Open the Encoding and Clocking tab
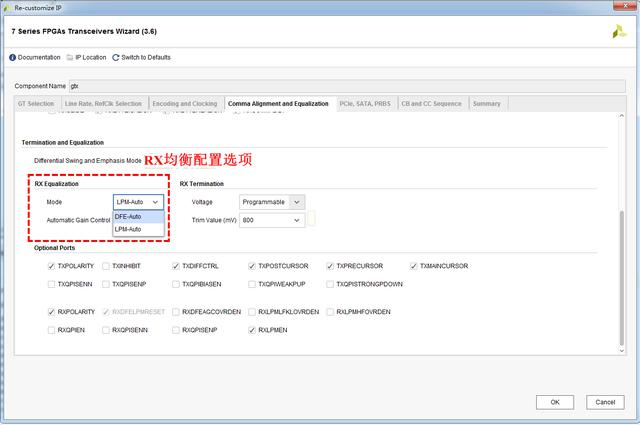Screen dimensions: 640x425 185,104
